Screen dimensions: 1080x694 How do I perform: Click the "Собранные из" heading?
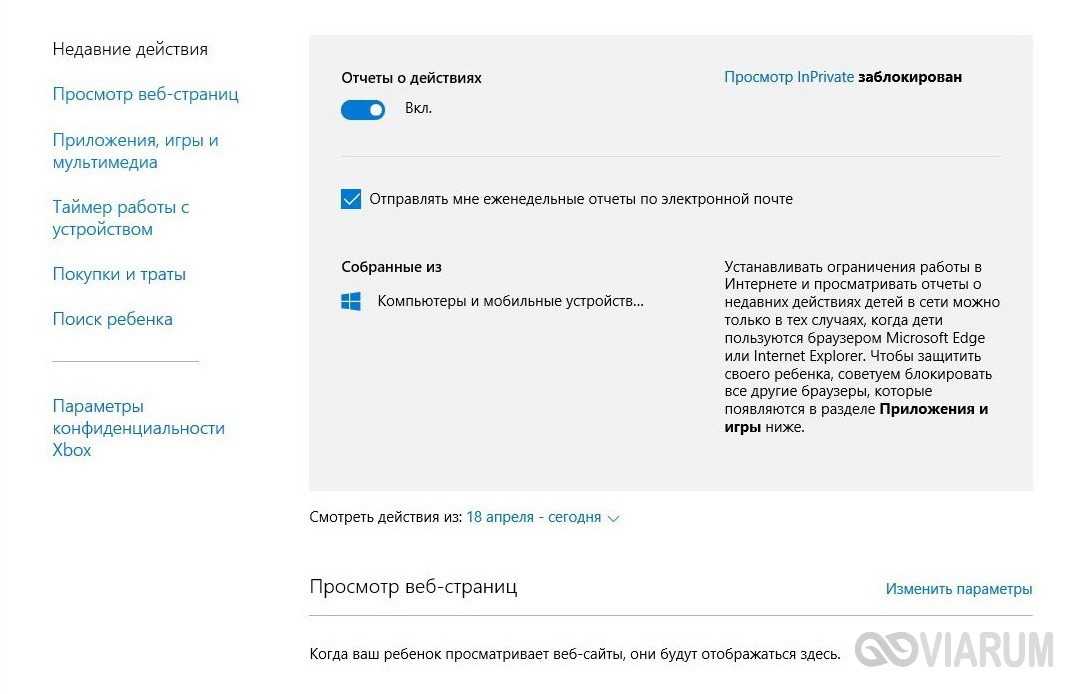[391, 267]
